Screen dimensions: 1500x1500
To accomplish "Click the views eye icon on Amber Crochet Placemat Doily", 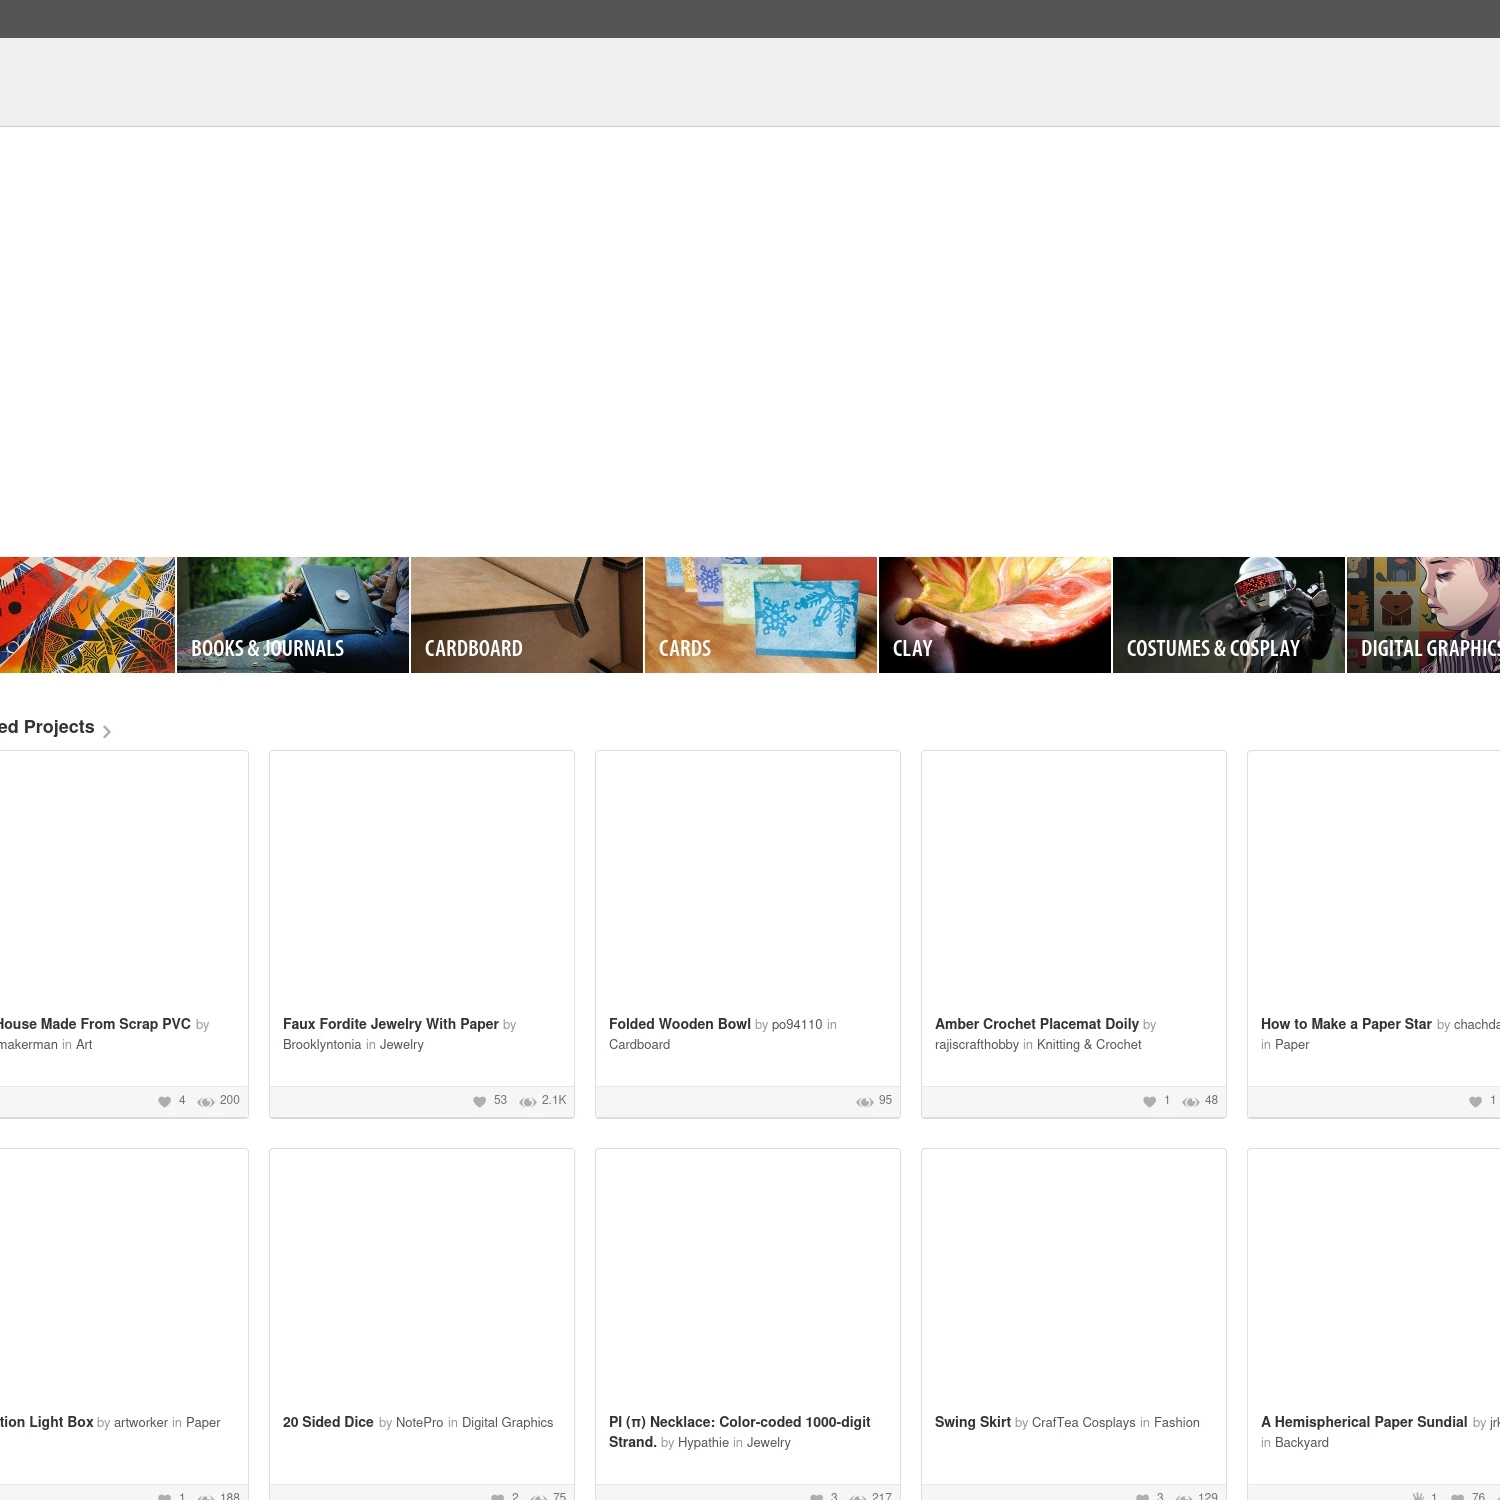I will pos(1191,1101).
